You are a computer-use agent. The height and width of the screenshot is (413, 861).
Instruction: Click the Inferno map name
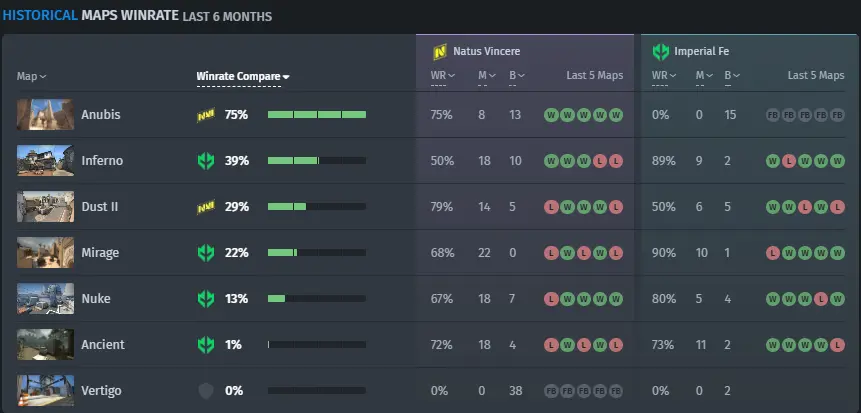[x=102, y=161]
